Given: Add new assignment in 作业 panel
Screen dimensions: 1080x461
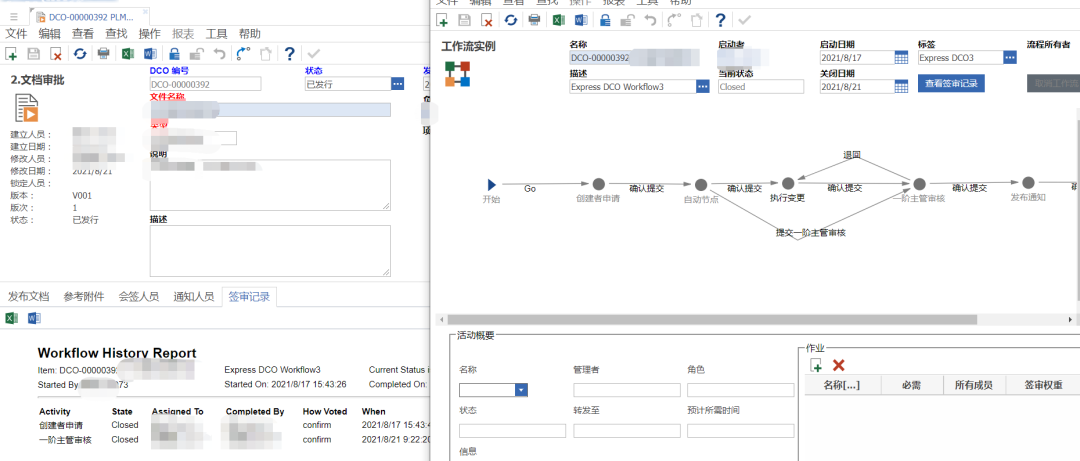Looking at the screenshot, I should click(x=816, y=365).
